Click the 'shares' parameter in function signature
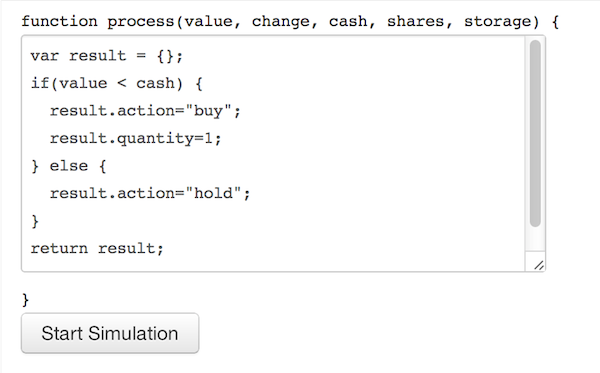Image resolution: width=600 pixels, height=373 pixels. 416,21
